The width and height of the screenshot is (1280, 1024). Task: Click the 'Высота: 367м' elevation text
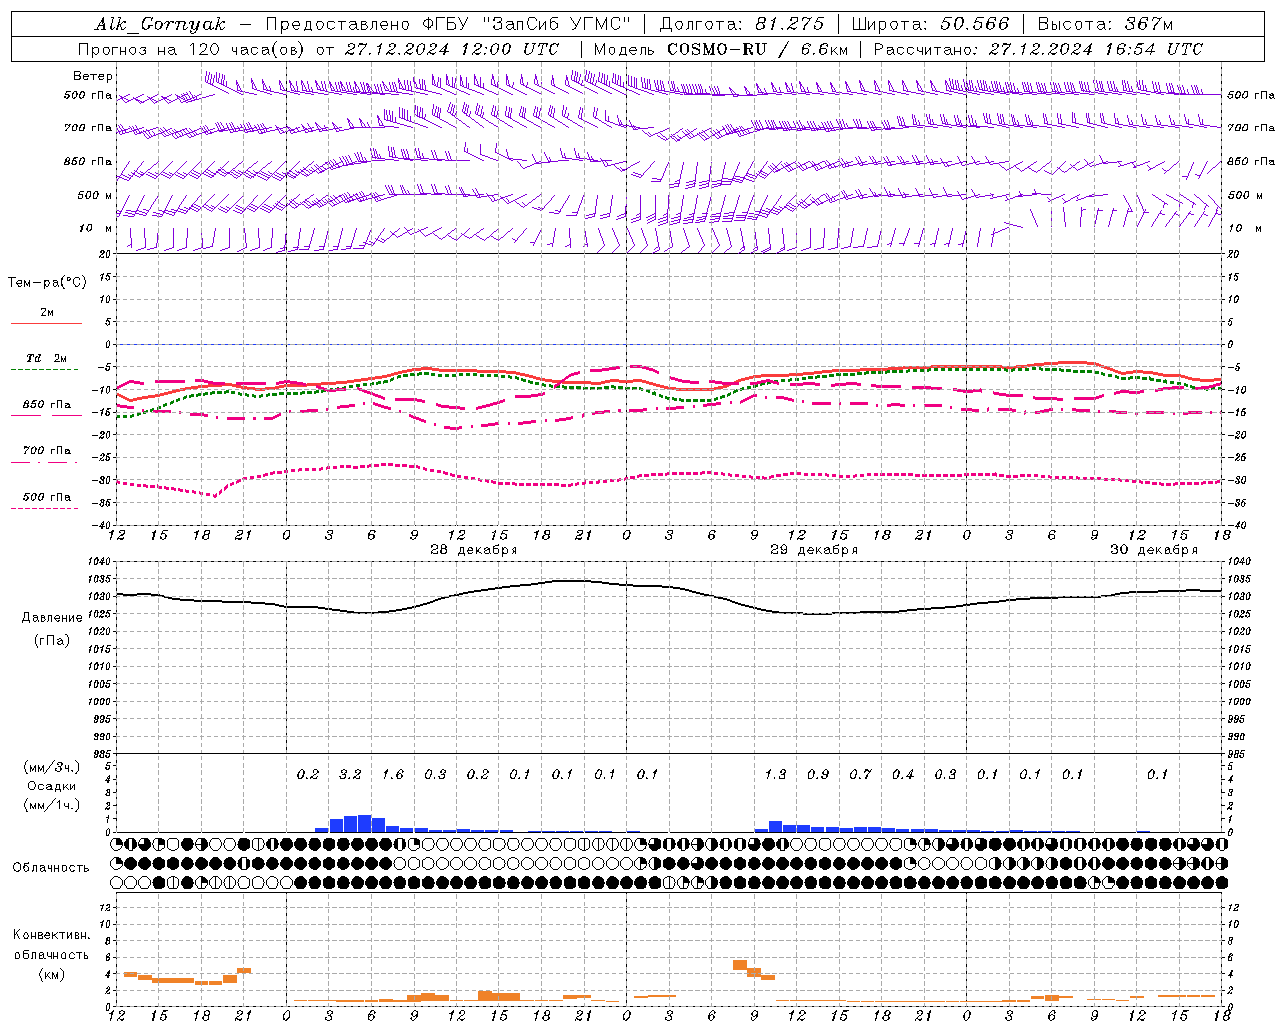[1105, 24]
